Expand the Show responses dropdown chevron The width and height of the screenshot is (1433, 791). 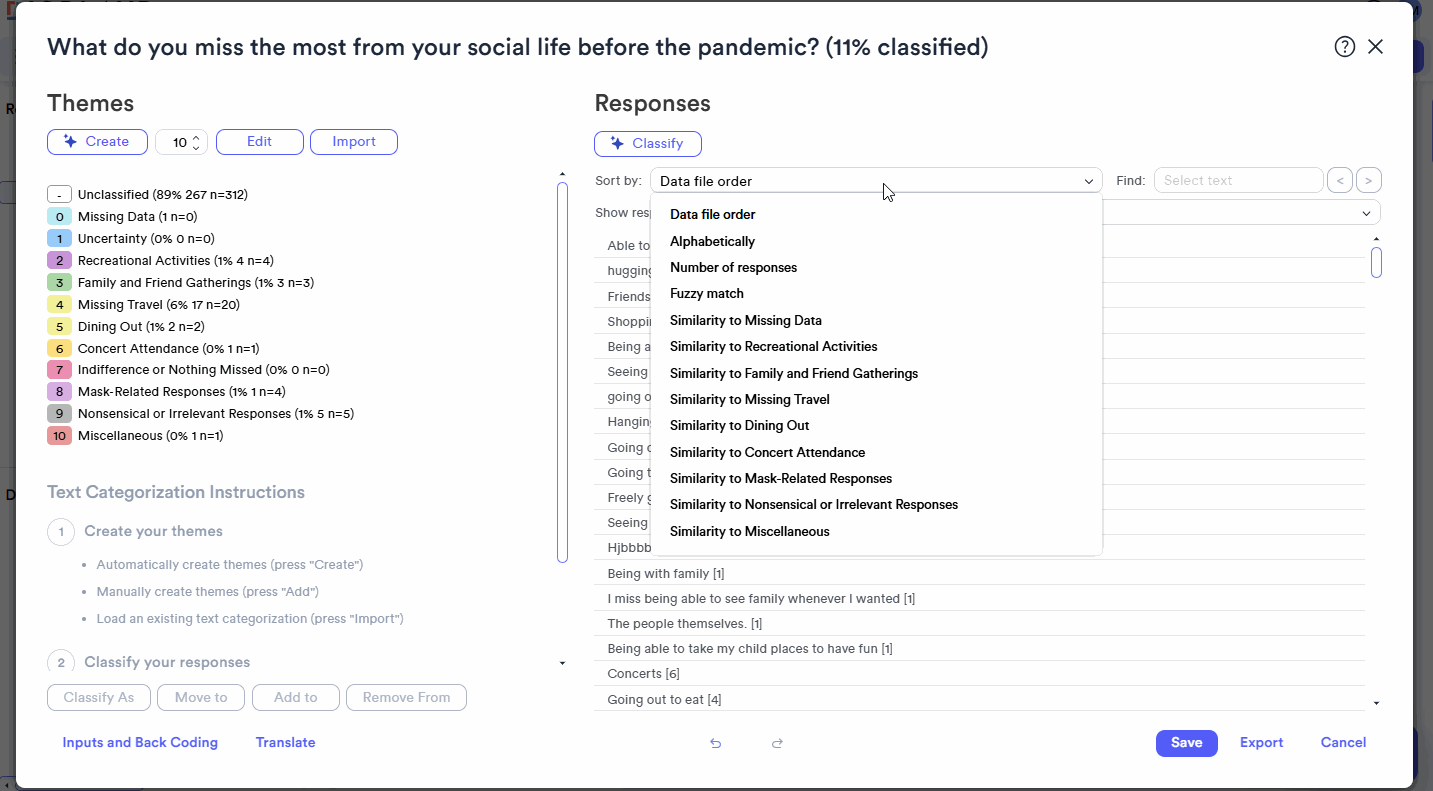pyautogui.click(x=1366, y=213)
